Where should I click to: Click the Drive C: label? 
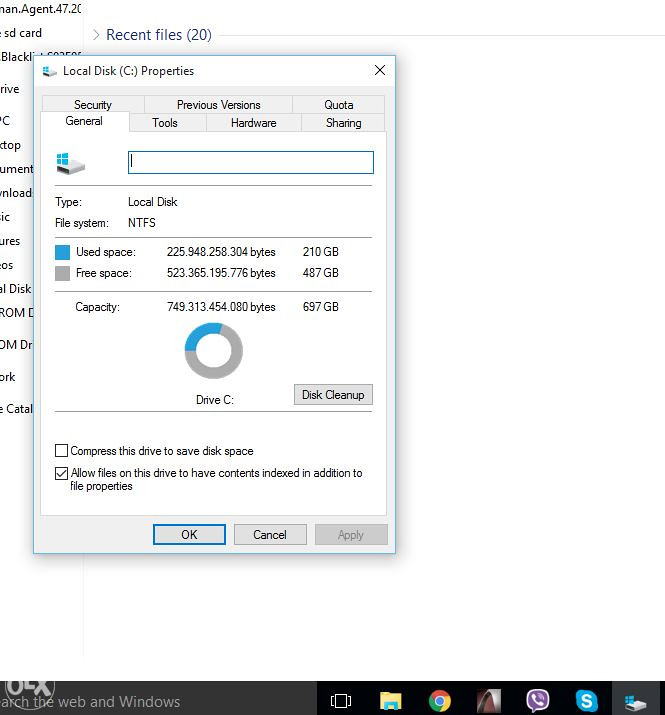[215, 400]
